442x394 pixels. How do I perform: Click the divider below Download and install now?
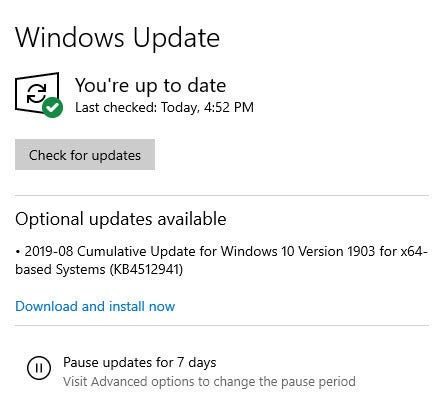tap(221, 325)
